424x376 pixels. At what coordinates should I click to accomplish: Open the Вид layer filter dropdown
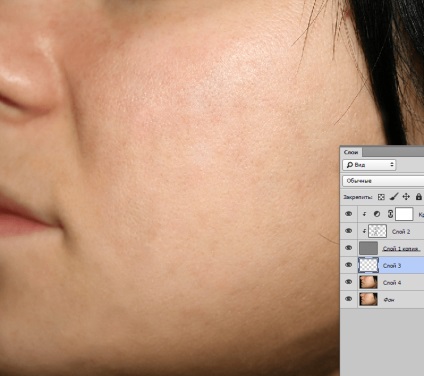pos(369,165)
